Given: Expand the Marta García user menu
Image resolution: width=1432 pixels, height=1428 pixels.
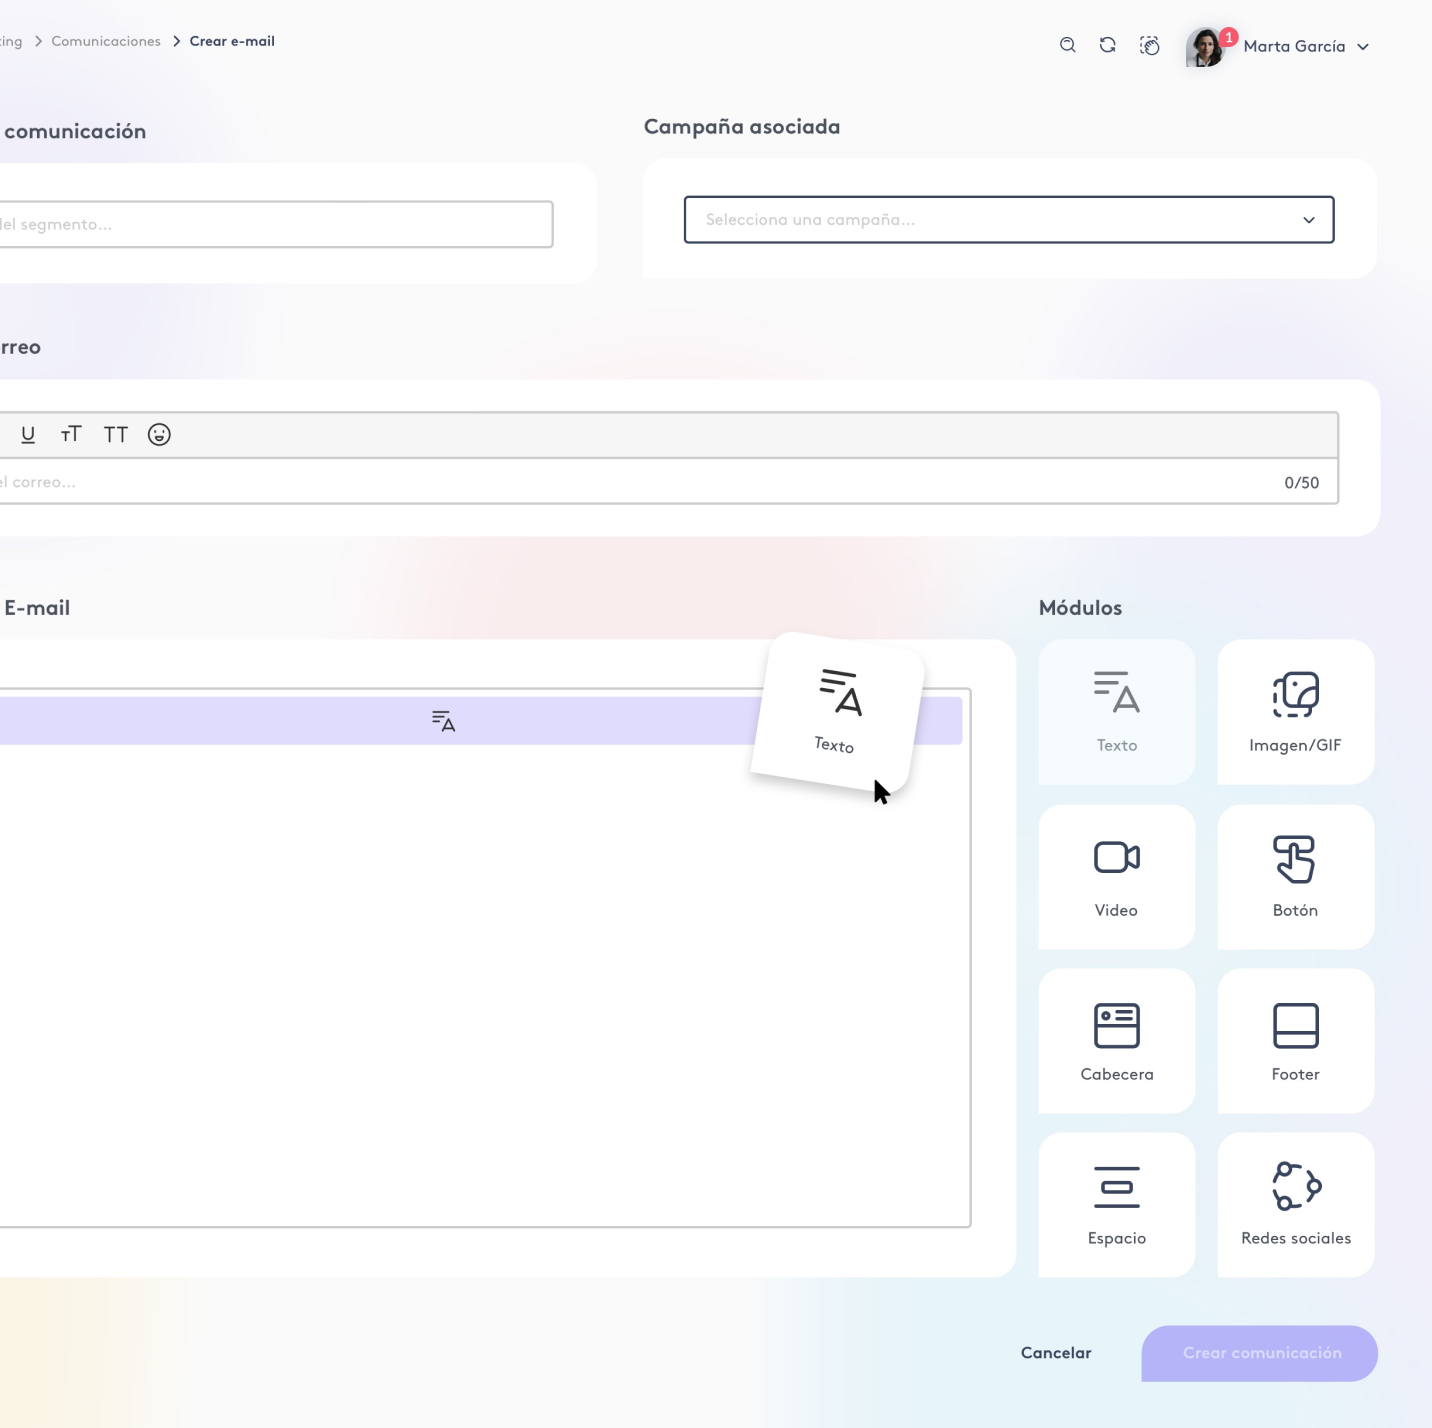Looking at the screenshot, I should coord(1305,47).
